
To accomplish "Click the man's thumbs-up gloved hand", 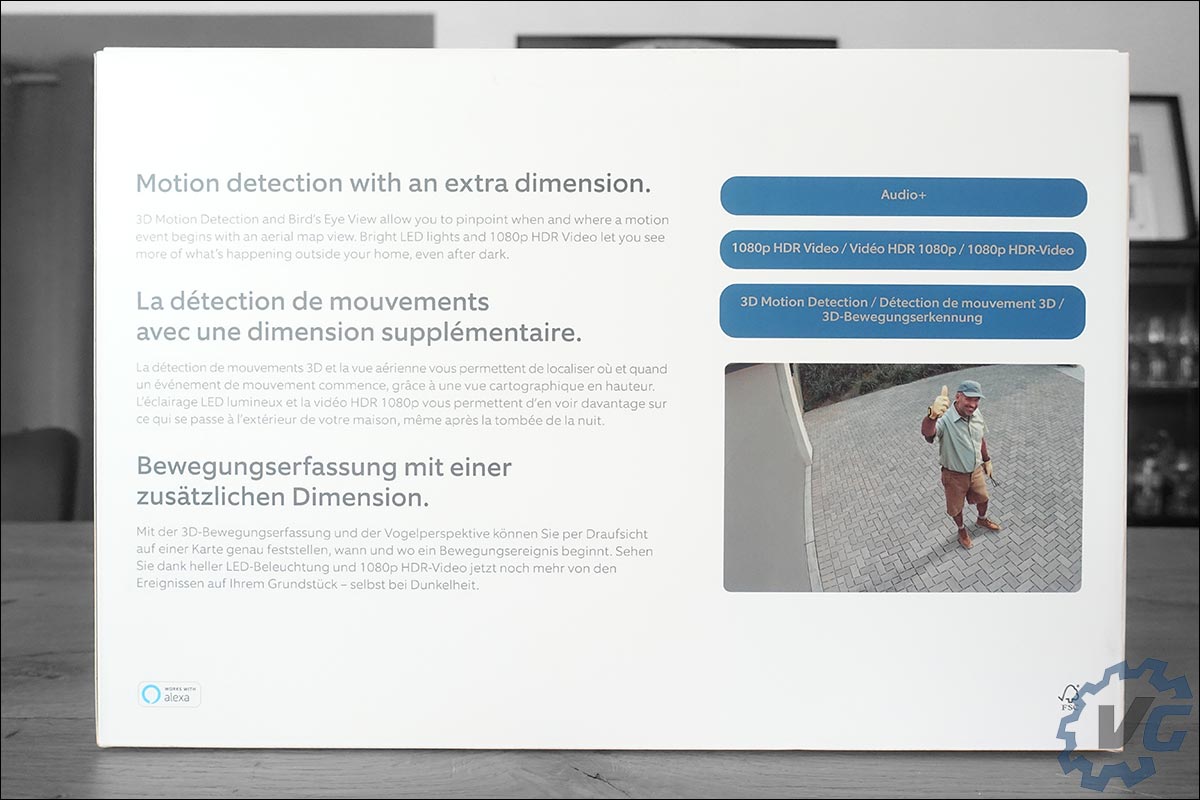I will [938, 402].
